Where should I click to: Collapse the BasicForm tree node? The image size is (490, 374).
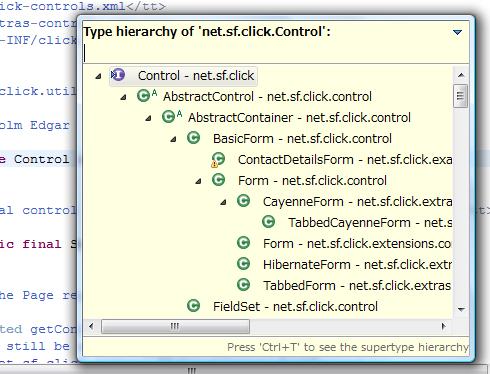pos(173,139)
